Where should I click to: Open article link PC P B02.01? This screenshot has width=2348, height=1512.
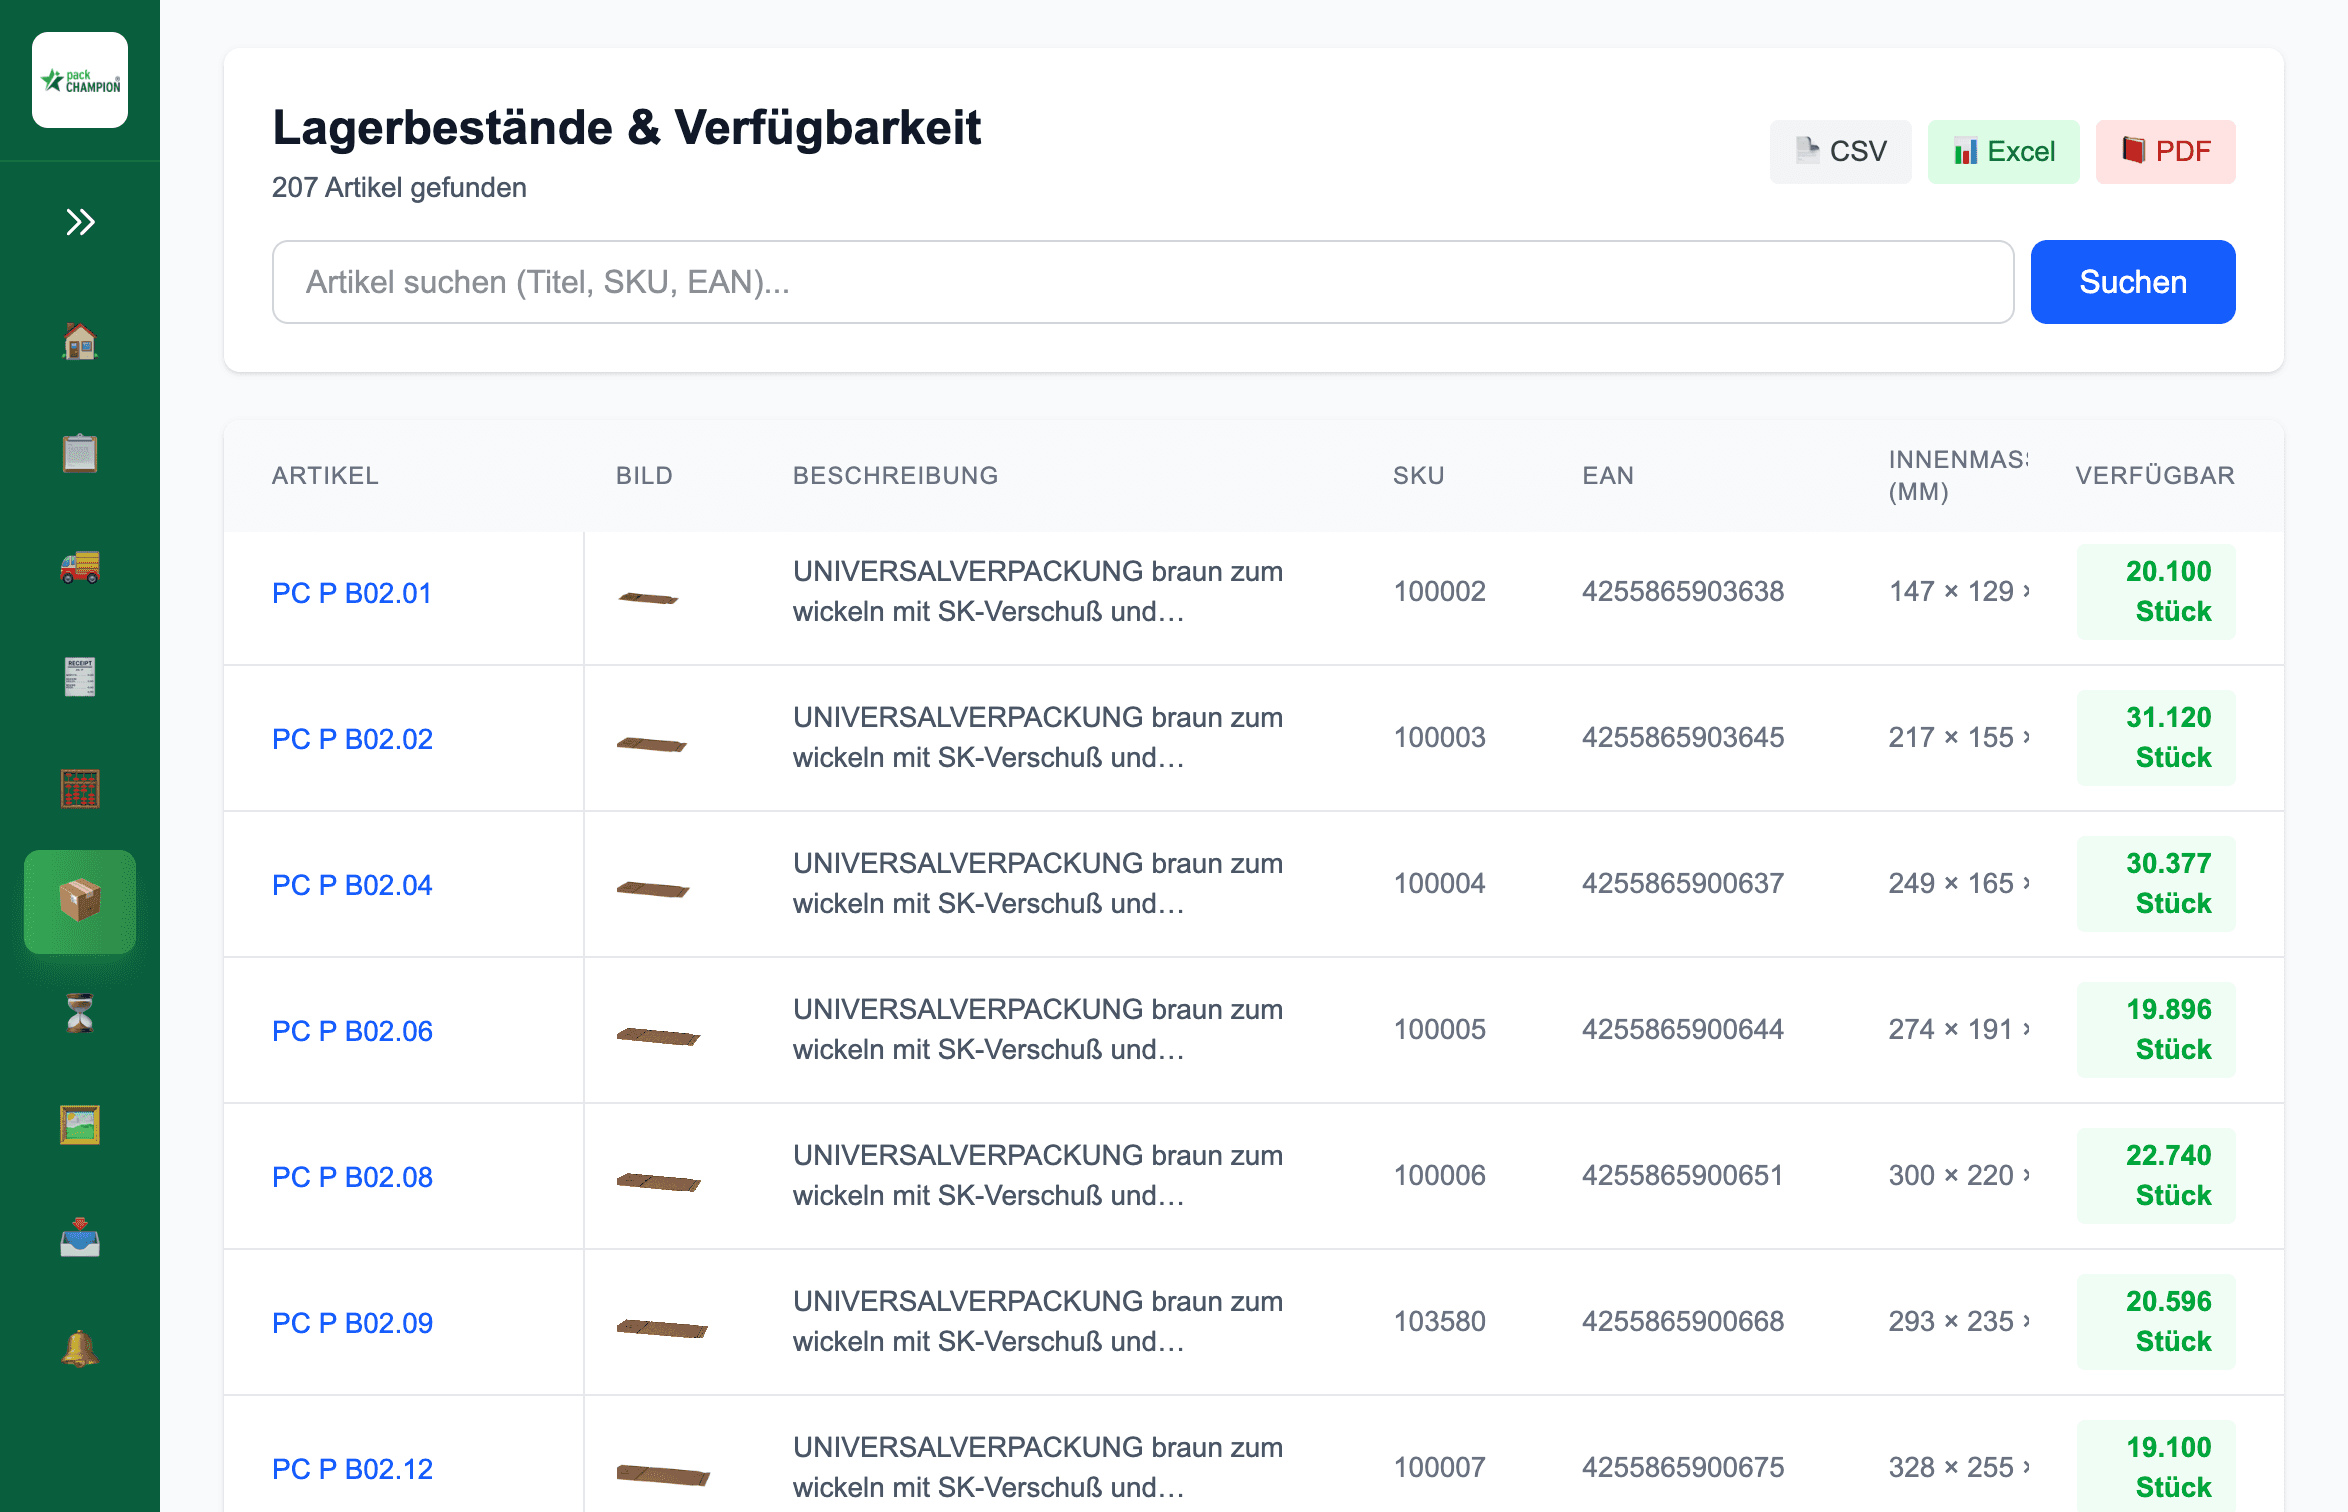pyautogui.click(x=352, y=593)
